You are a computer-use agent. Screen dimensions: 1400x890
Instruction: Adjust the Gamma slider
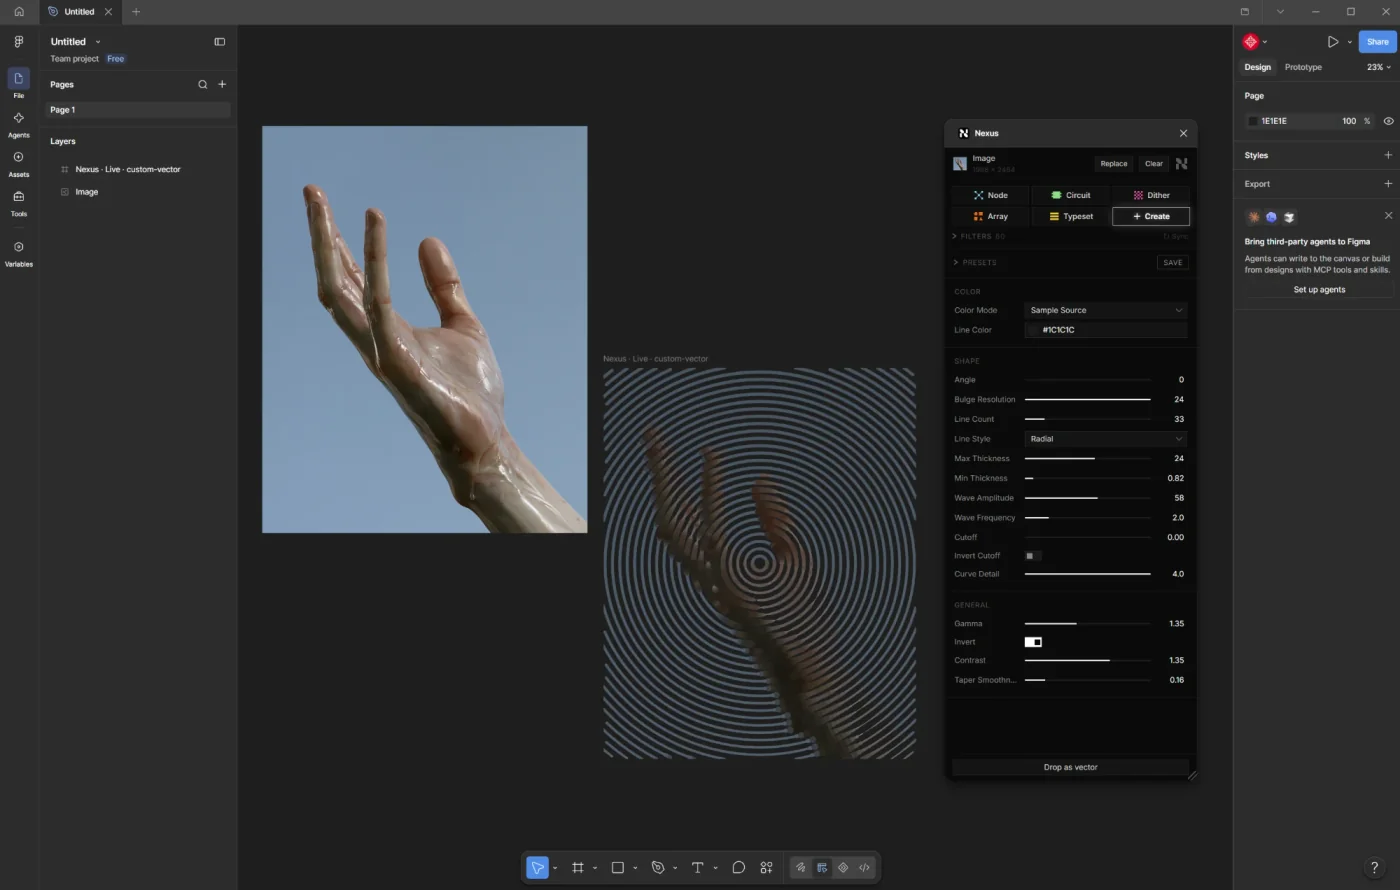tap(1087, 624)
